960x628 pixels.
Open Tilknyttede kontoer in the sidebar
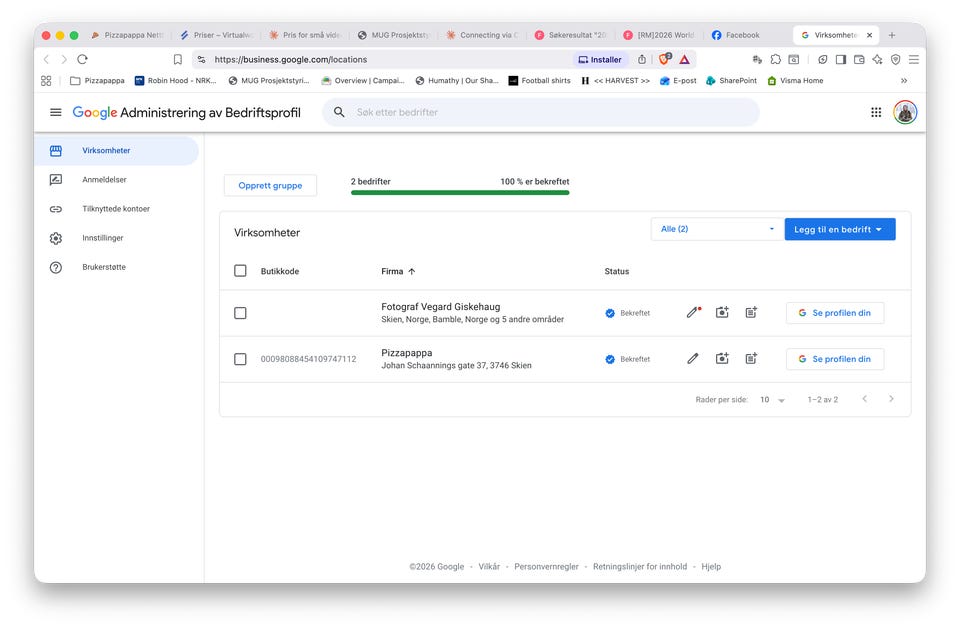point(116,209)
